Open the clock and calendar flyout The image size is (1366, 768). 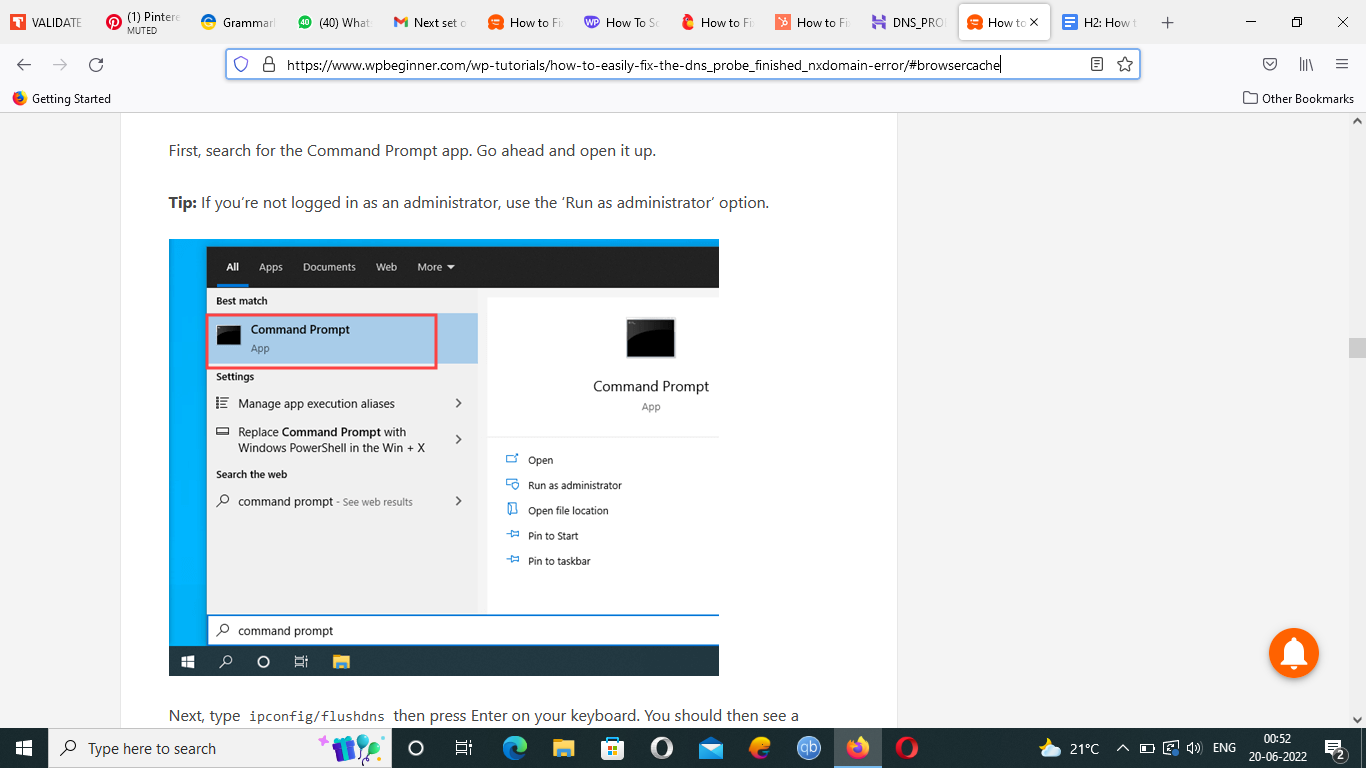click(x=1276, y=748)
